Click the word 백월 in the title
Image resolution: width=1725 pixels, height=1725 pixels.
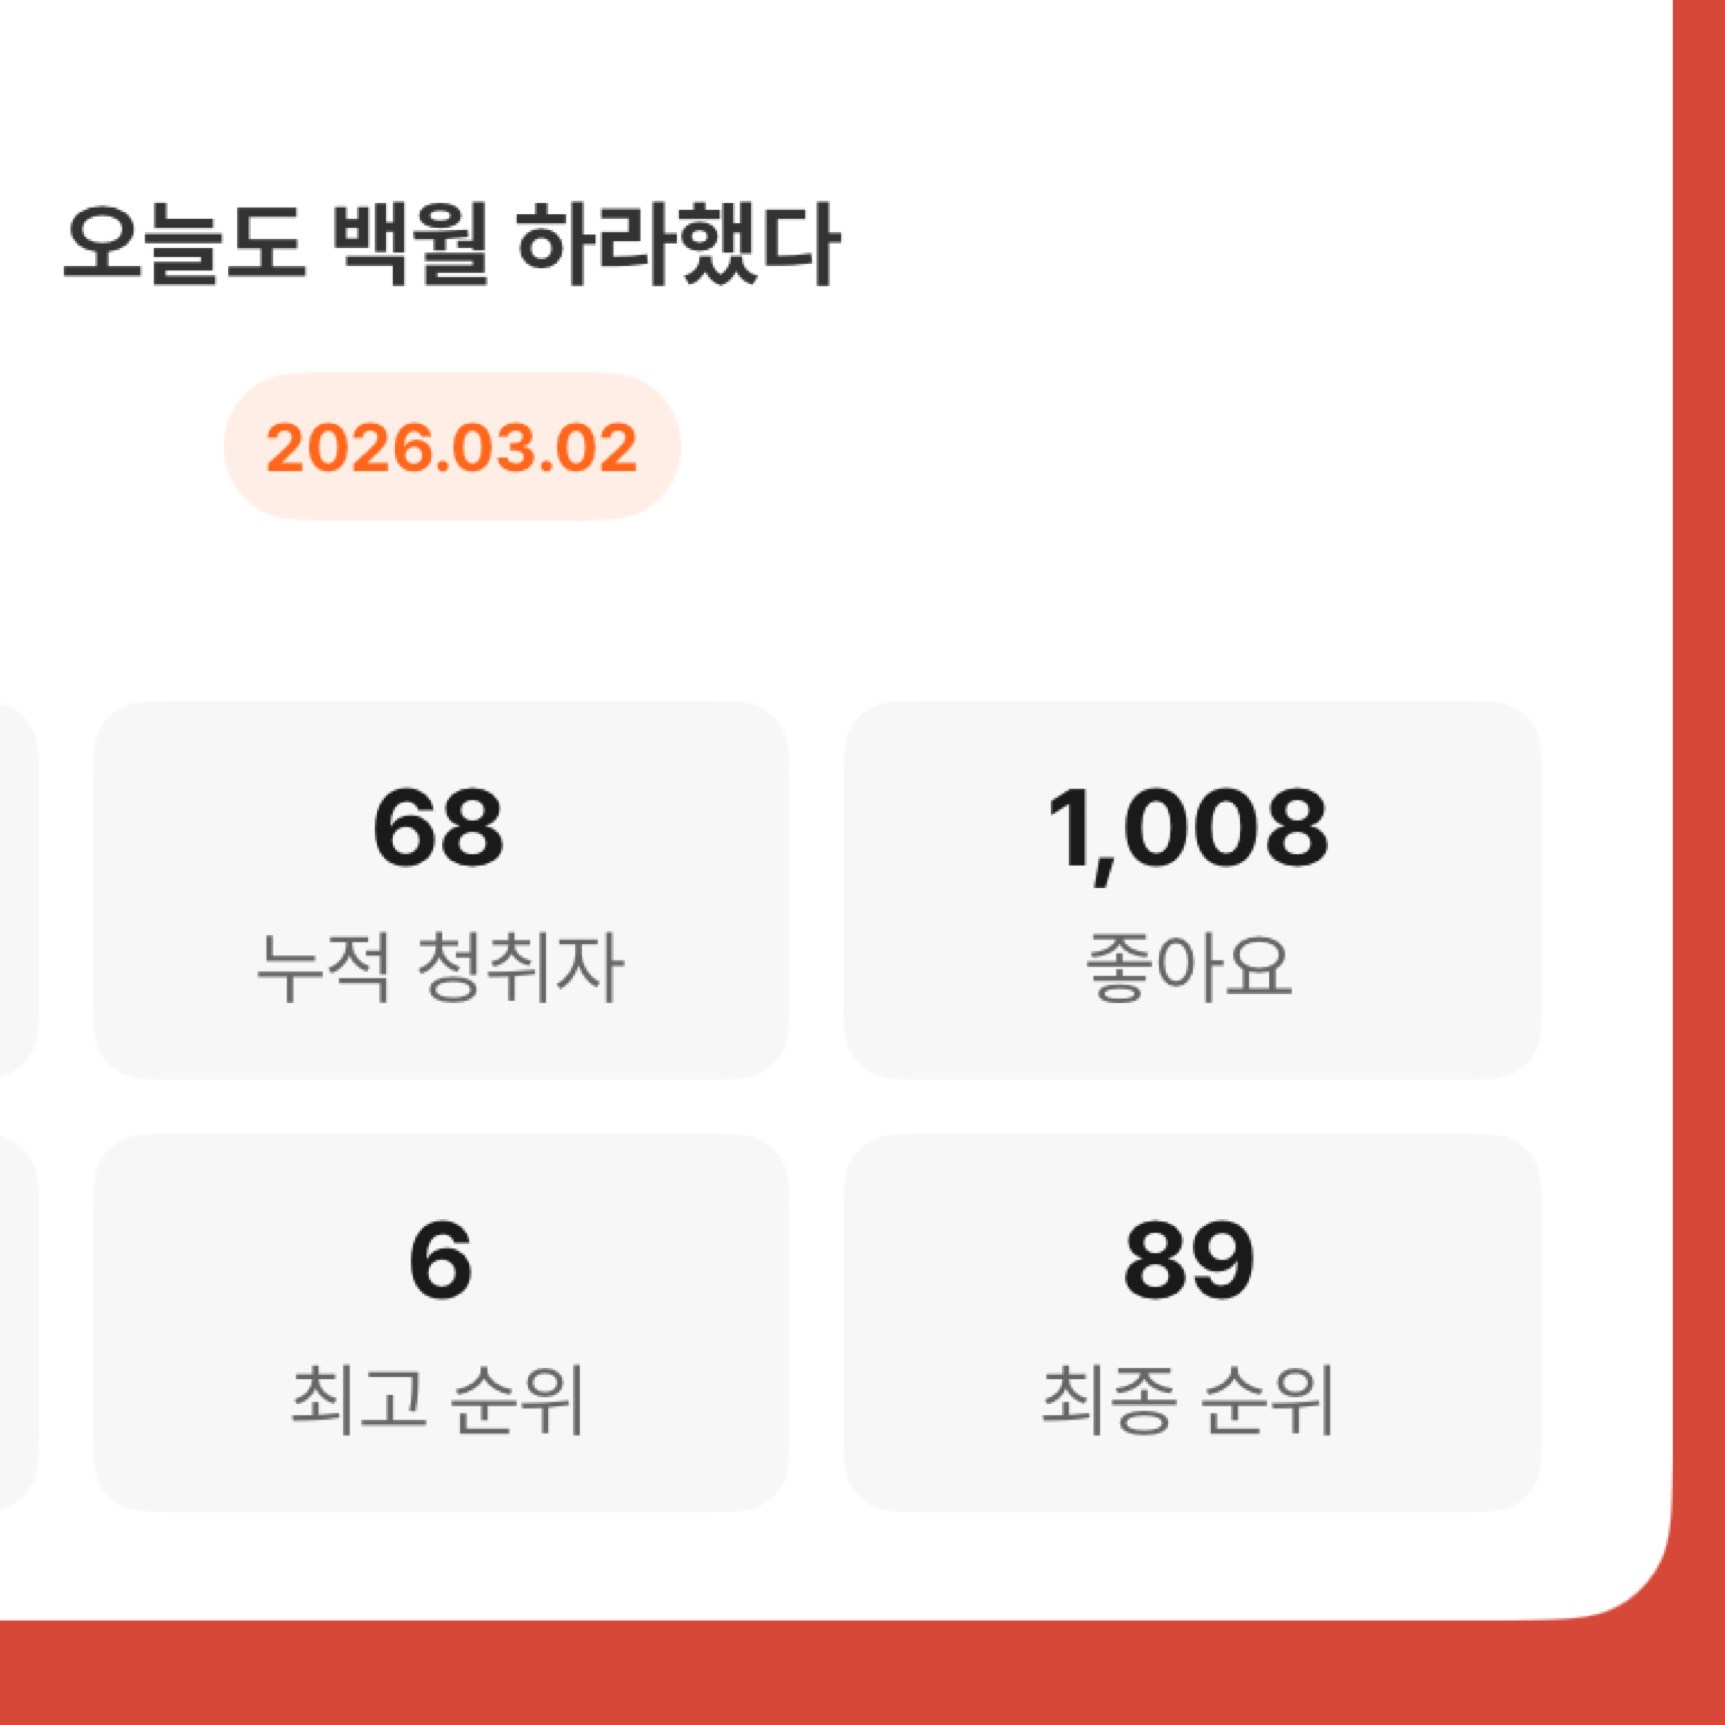click(x=409, y=244)
